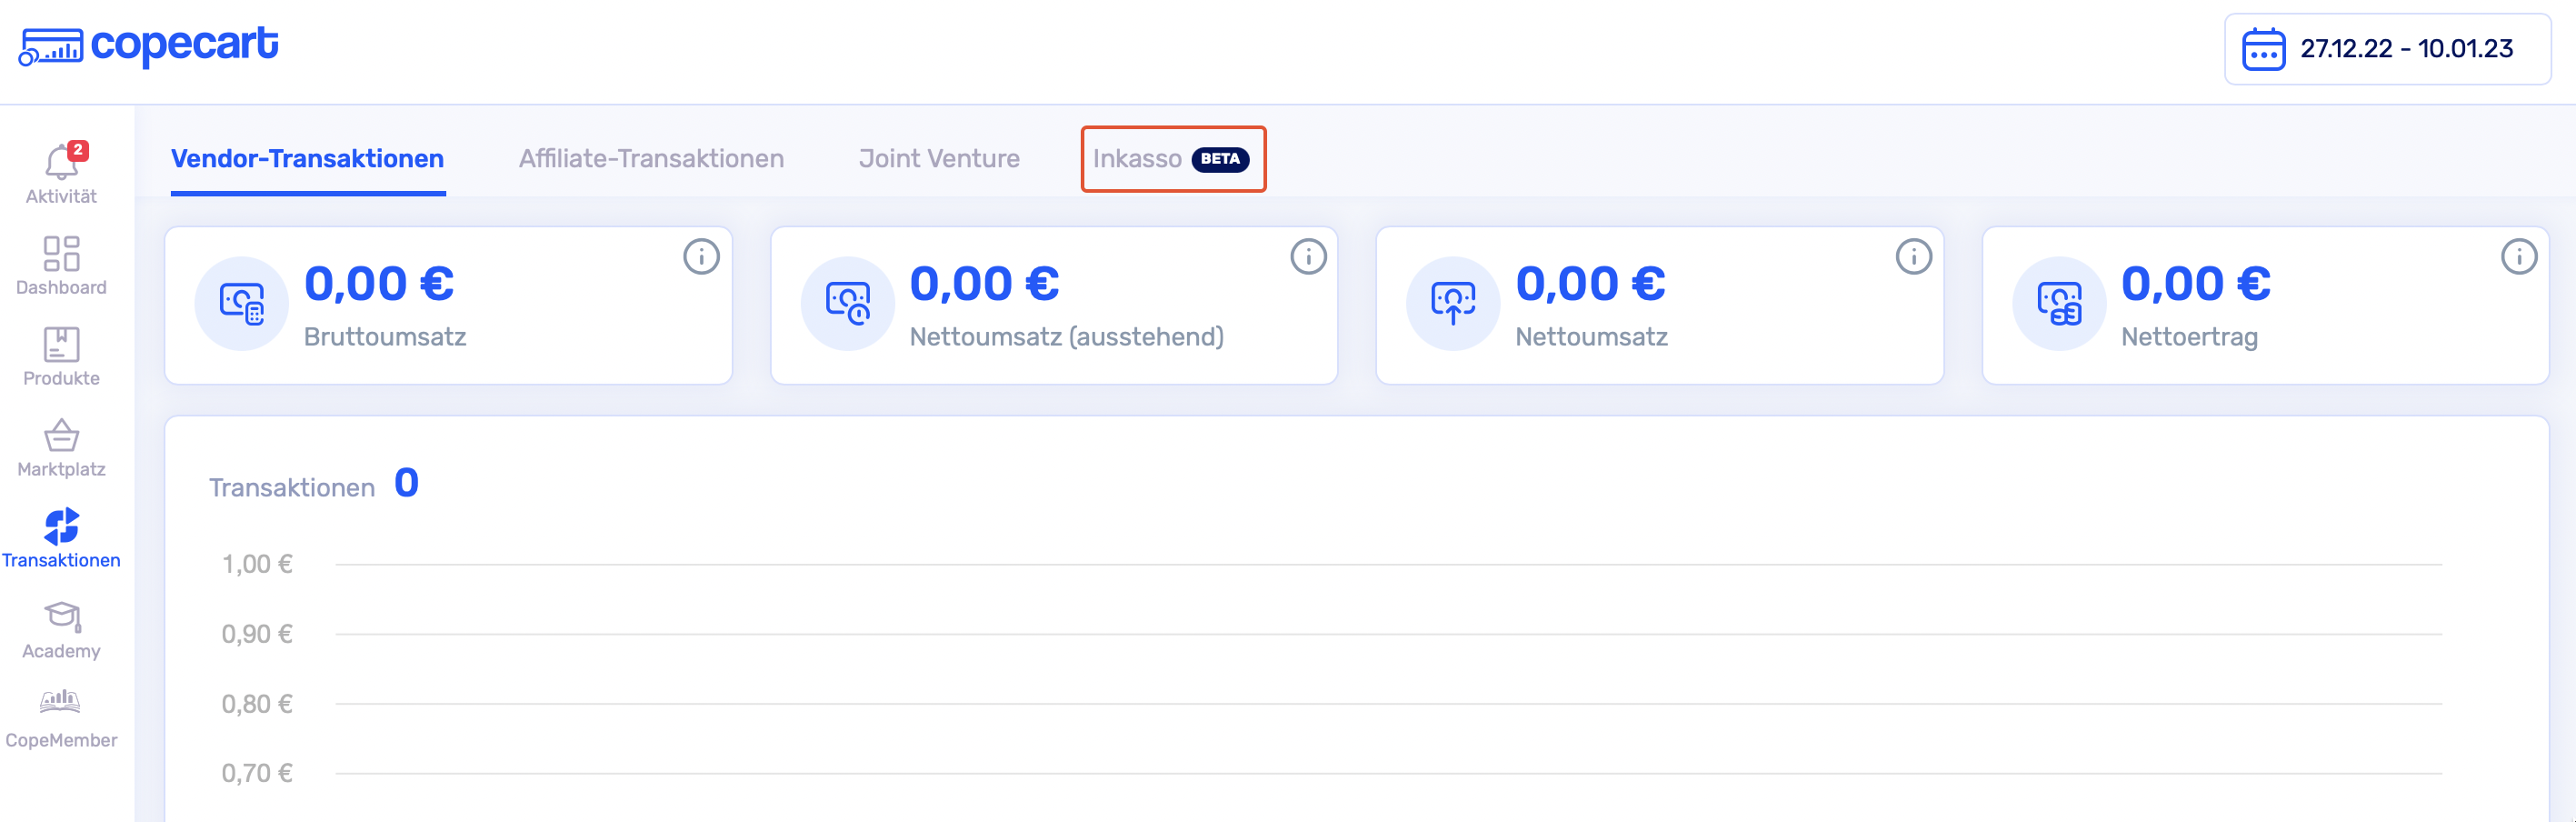Click the copecart logo

pyautogui.click(x=149, y=46)
